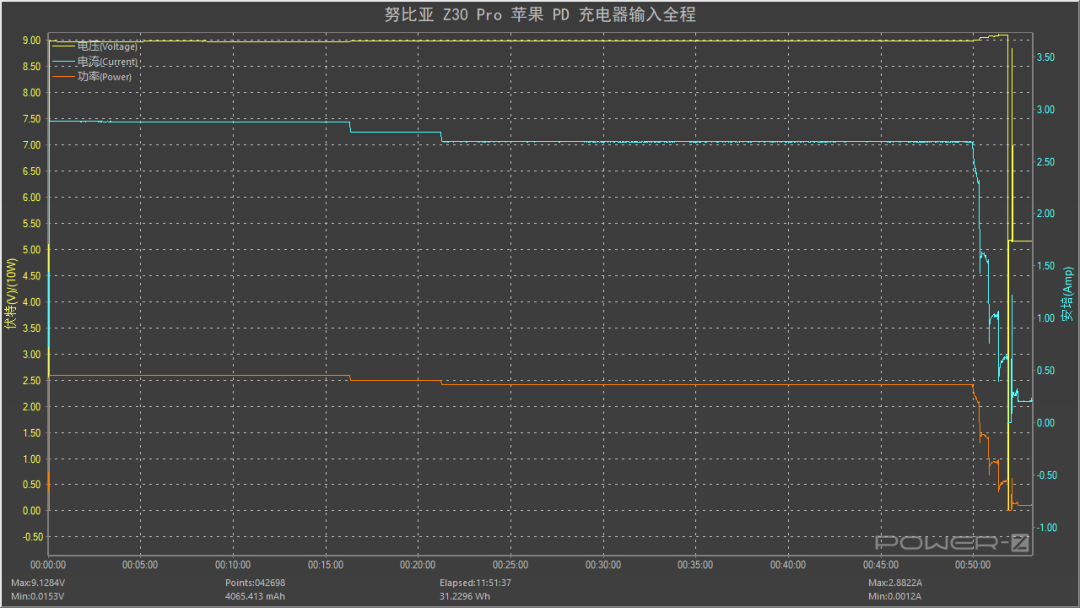Image resolution: width=1080 pixels, height=608 pixels.
Task: Click the cyan Current legend line swatch
Action: (x=63, y=61)
